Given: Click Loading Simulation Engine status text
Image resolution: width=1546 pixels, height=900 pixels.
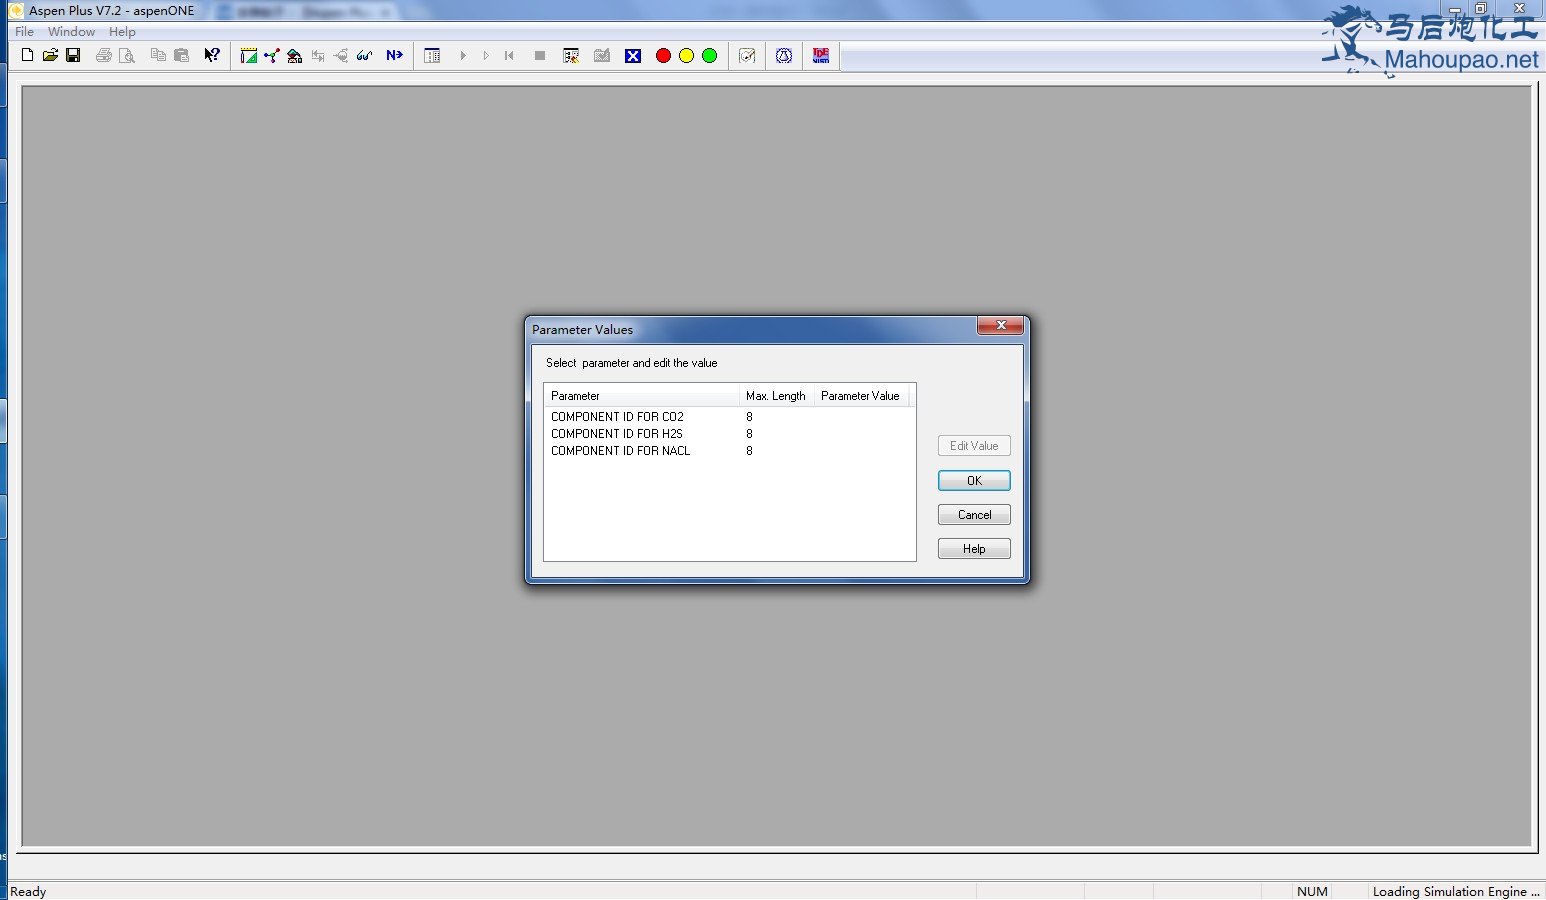Looking at the screenshot, I should click(x=1456, y=892).
